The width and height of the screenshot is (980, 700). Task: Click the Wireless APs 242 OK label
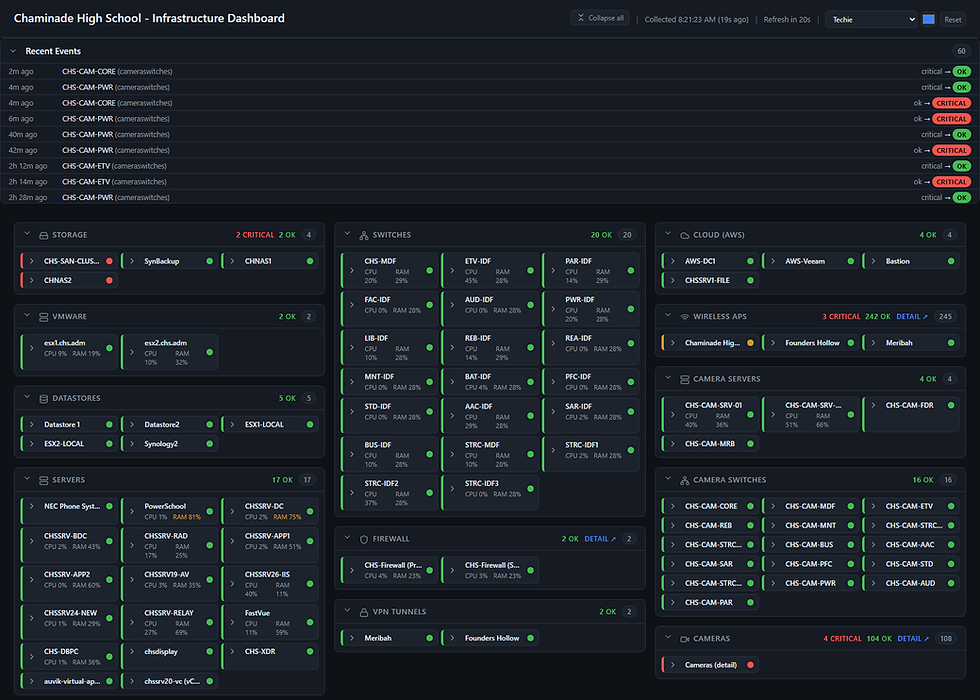(x=878, y=317)
